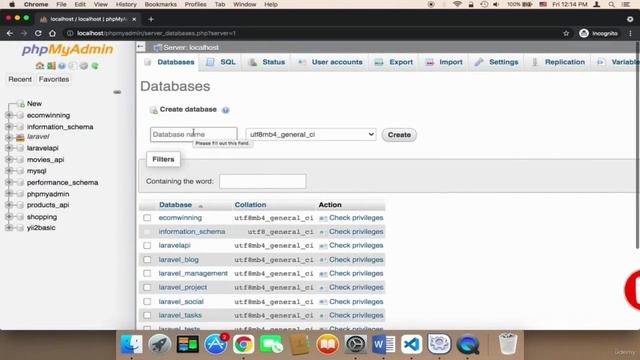Image resolution: width=640 pixels, height=360 pixels.
Task: Click the browser address bar
Action: pyautogui.click(x=314, y=33)
